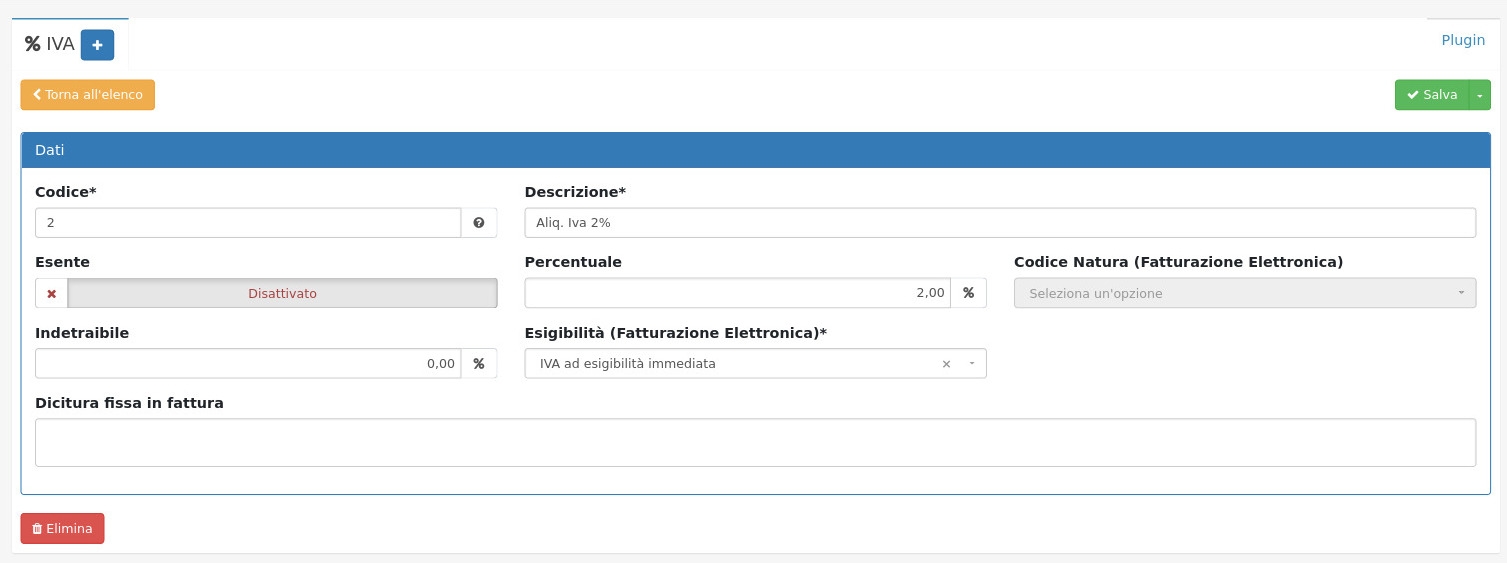Click the blue plus icon beside IVA
The height and width of the screenshot is (563, 1507).
coord(97,45)
